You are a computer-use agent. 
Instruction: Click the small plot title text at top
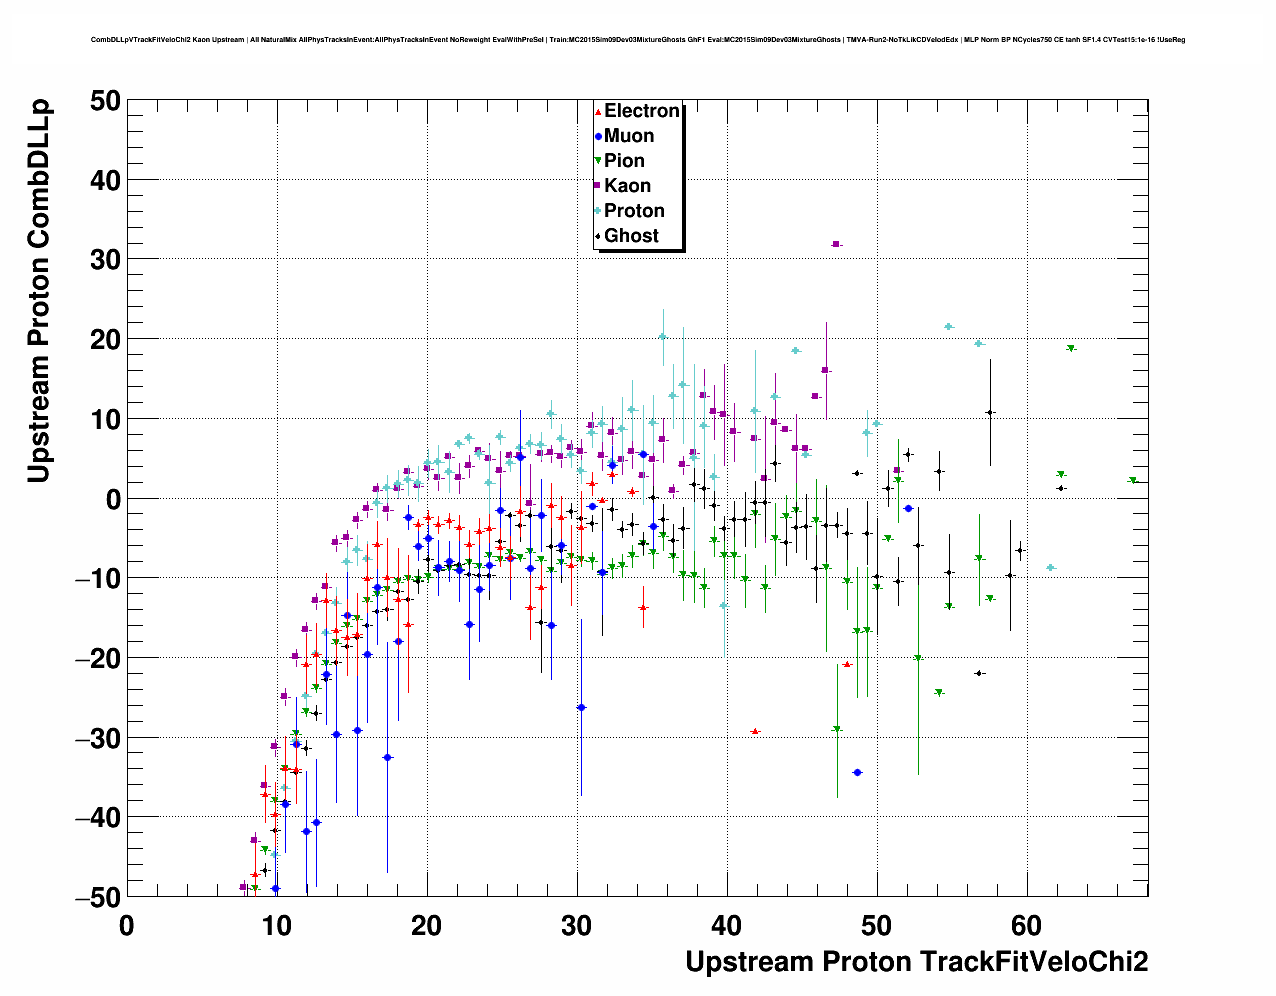tap(638, 40)
